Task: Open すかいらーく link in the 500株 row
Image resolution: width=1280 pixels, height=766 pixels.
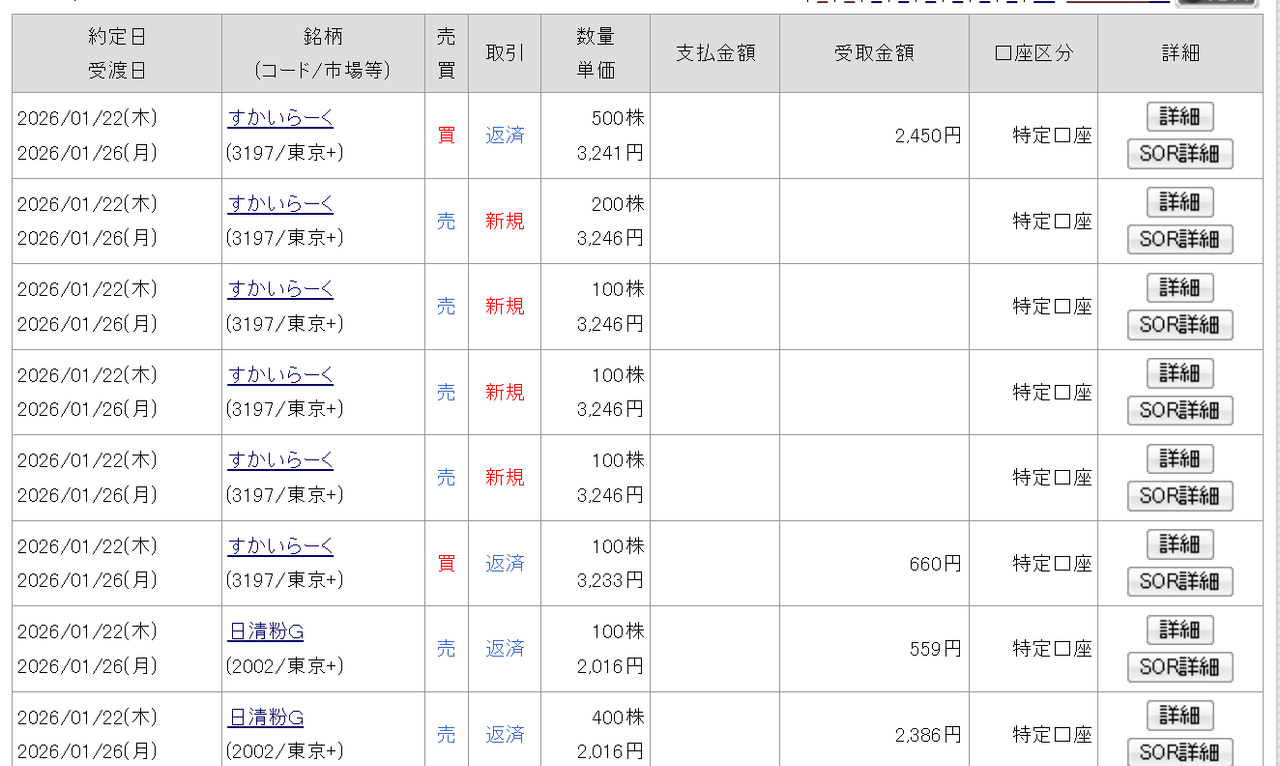Action: pyautogui.click(x=280, y=118)
